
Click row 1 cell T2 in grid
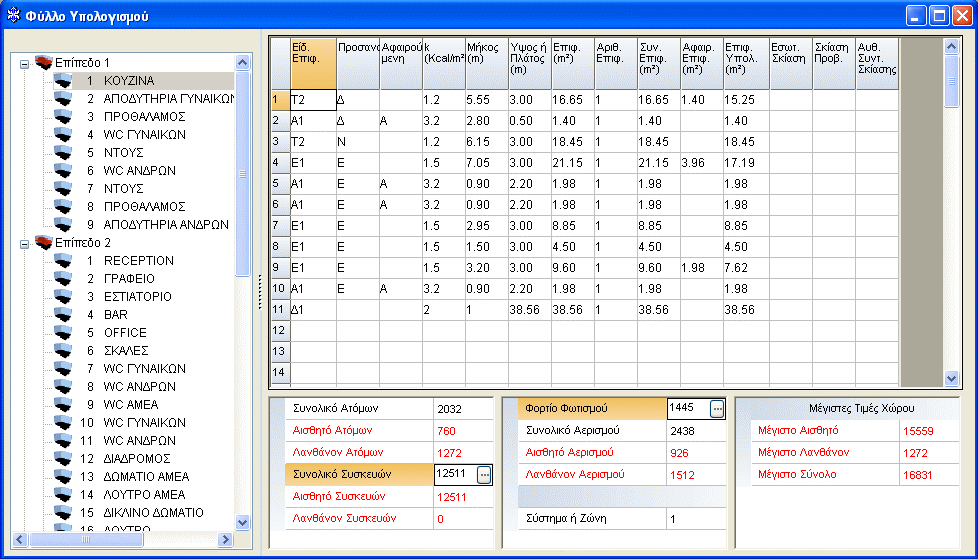click(313, 100)
